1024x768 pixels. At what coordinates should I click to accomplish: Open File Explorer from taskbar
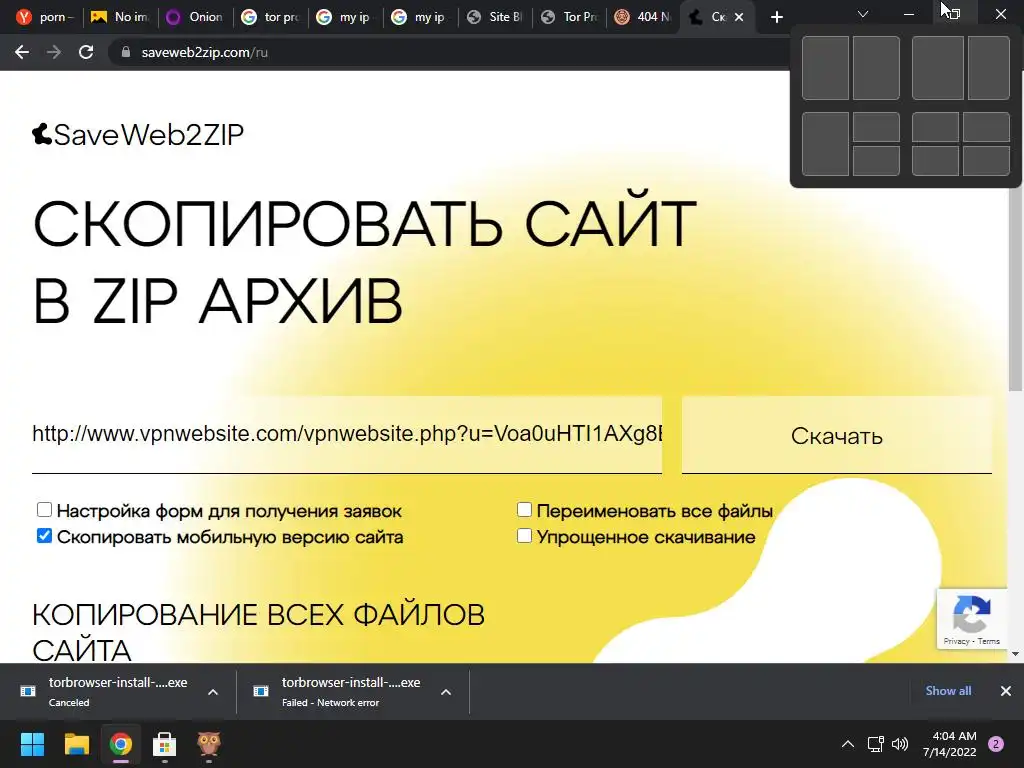(x=76, y=744)
